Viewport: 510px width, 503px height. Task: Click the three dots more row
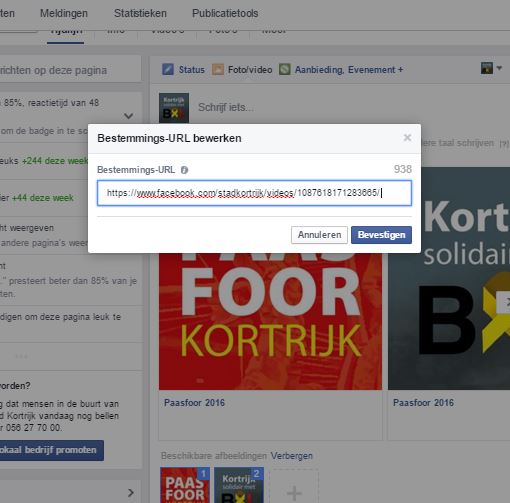pyautogui.click(x=21, y=356)
